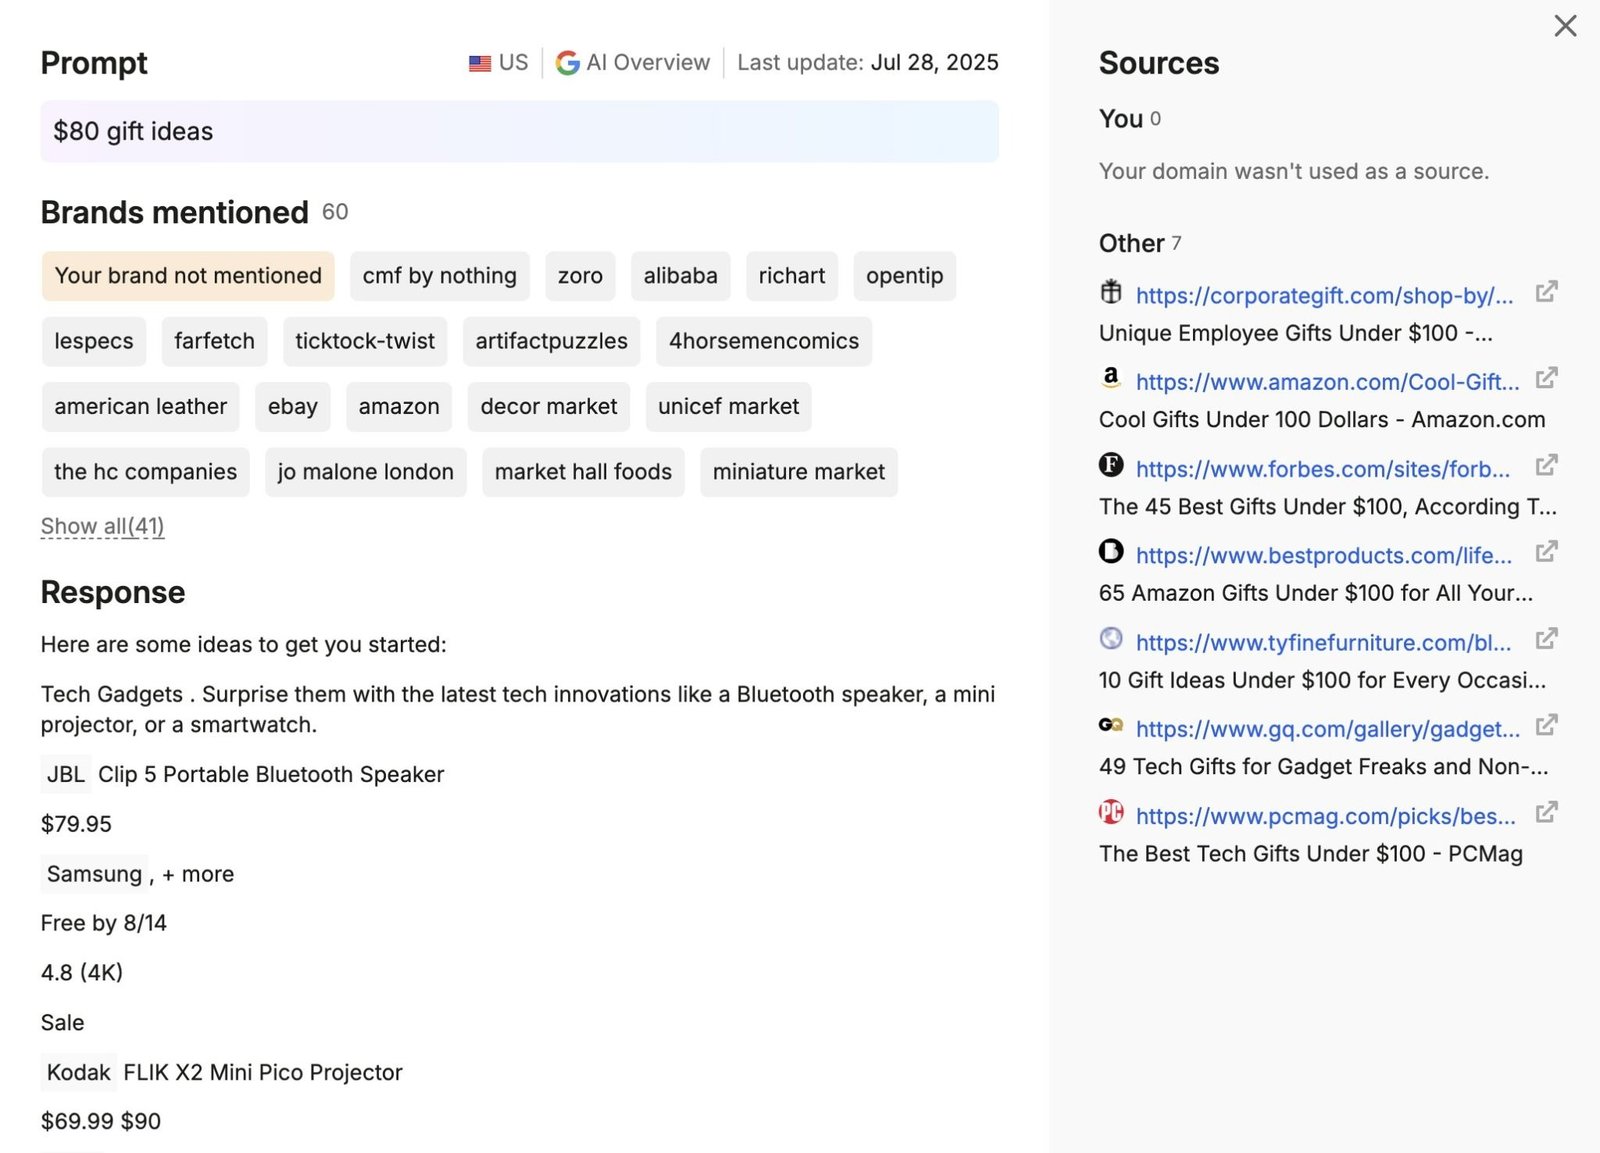Click 'FLIK X2 Mini Pico Projector' text

263,1072
